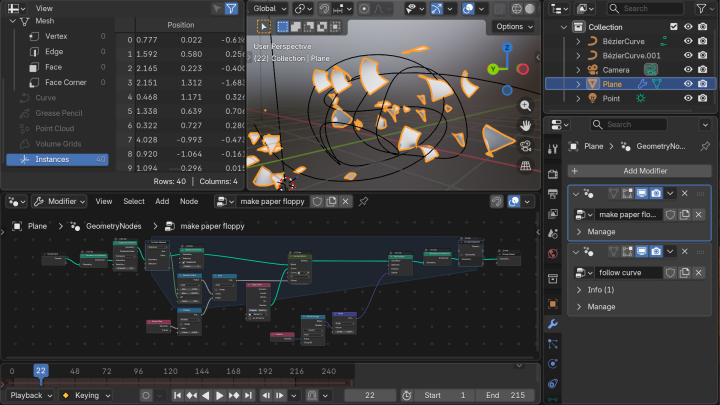Open the Global transform orientation dropdown
720x405 pixels.
[x=271, y=8]
